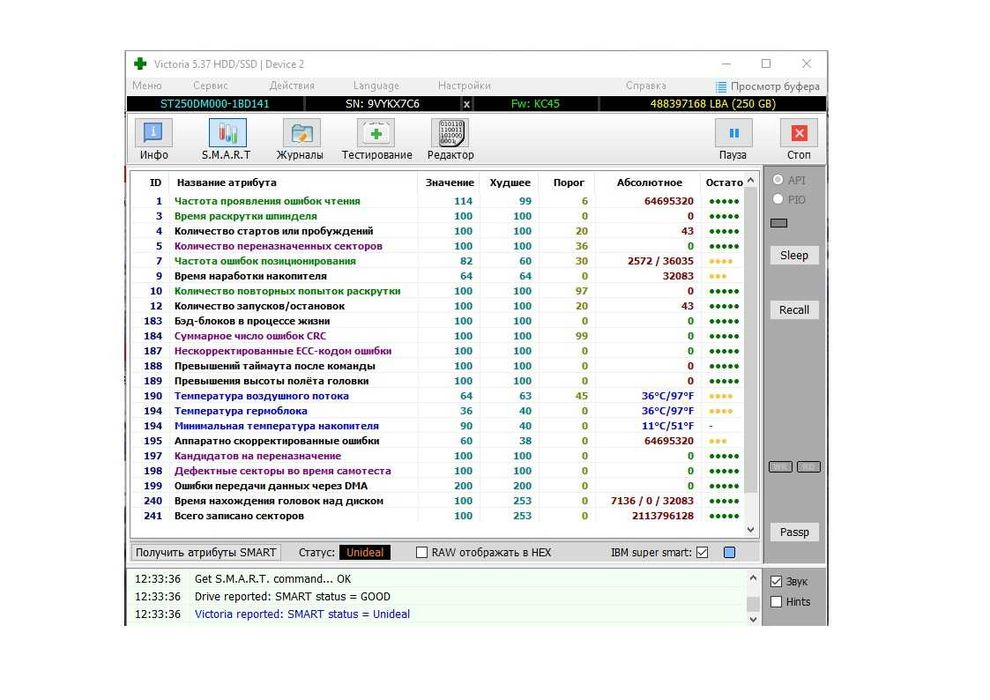
Task: Open the Сервис menu
Action: pos(210,86)
